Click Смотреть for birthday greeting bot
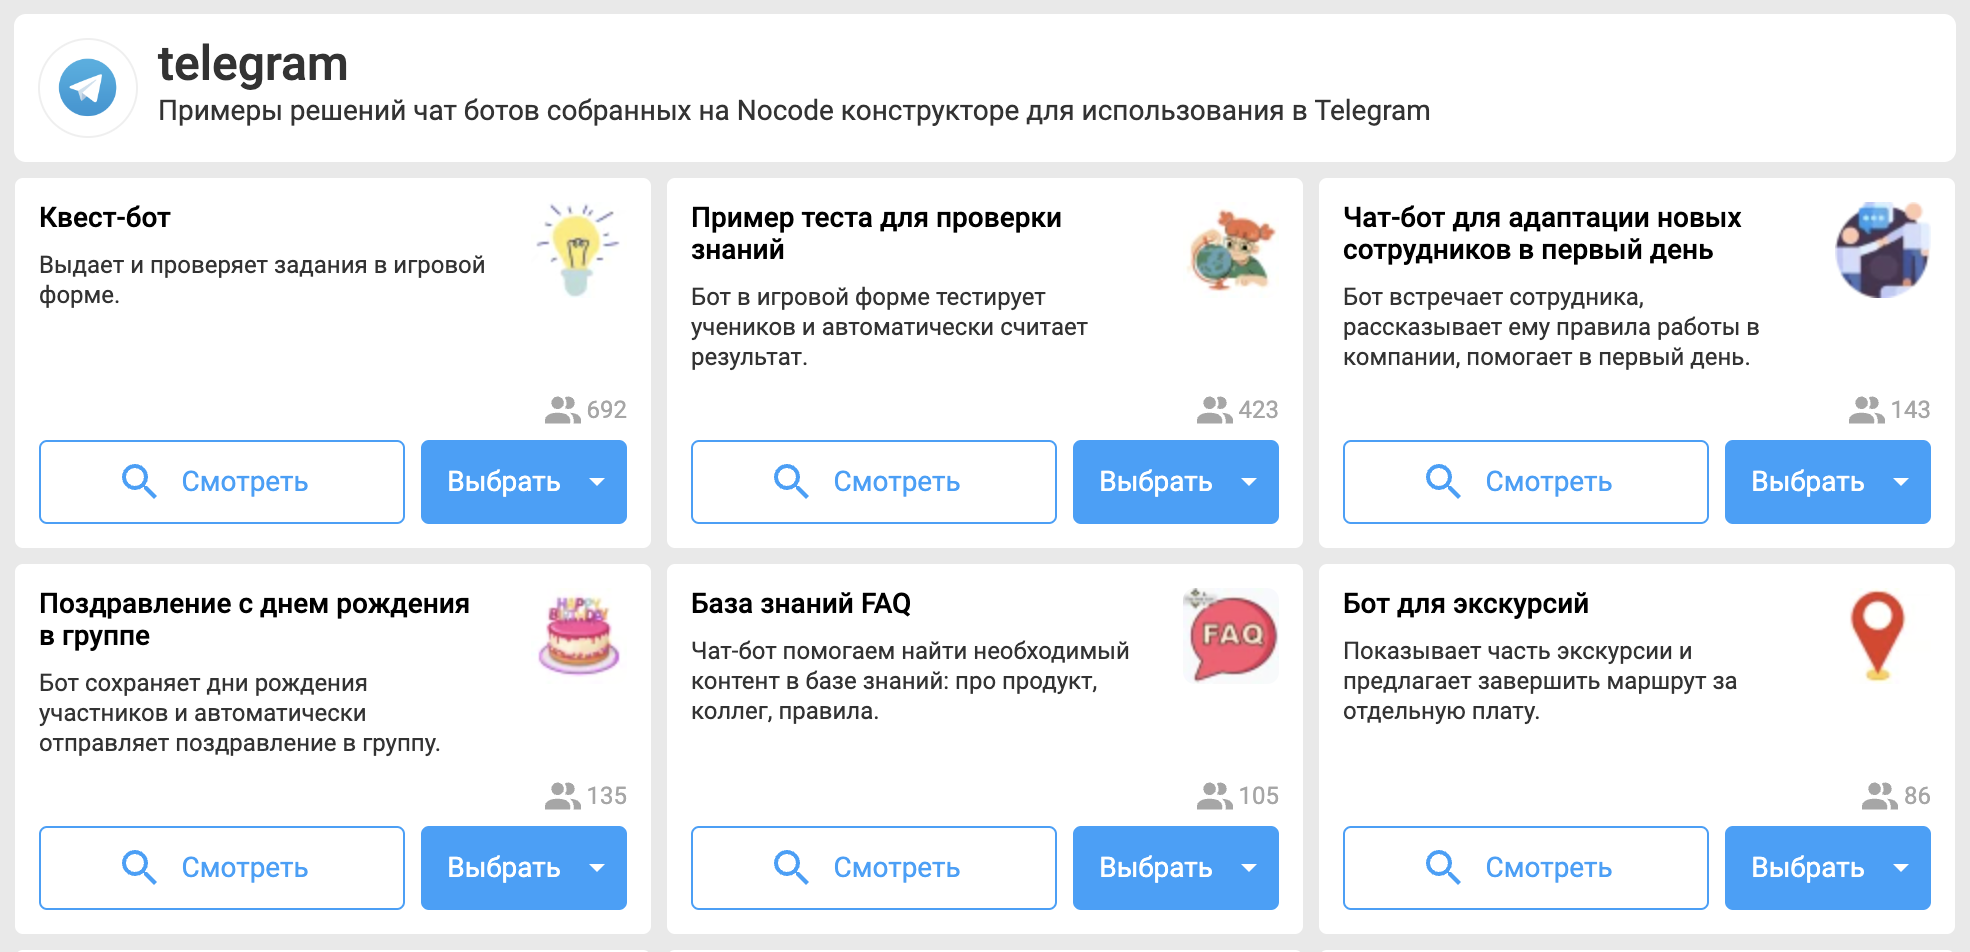The width and height of the screenshot is (1970, 952). pyautogui.click(x=222, y=868)
